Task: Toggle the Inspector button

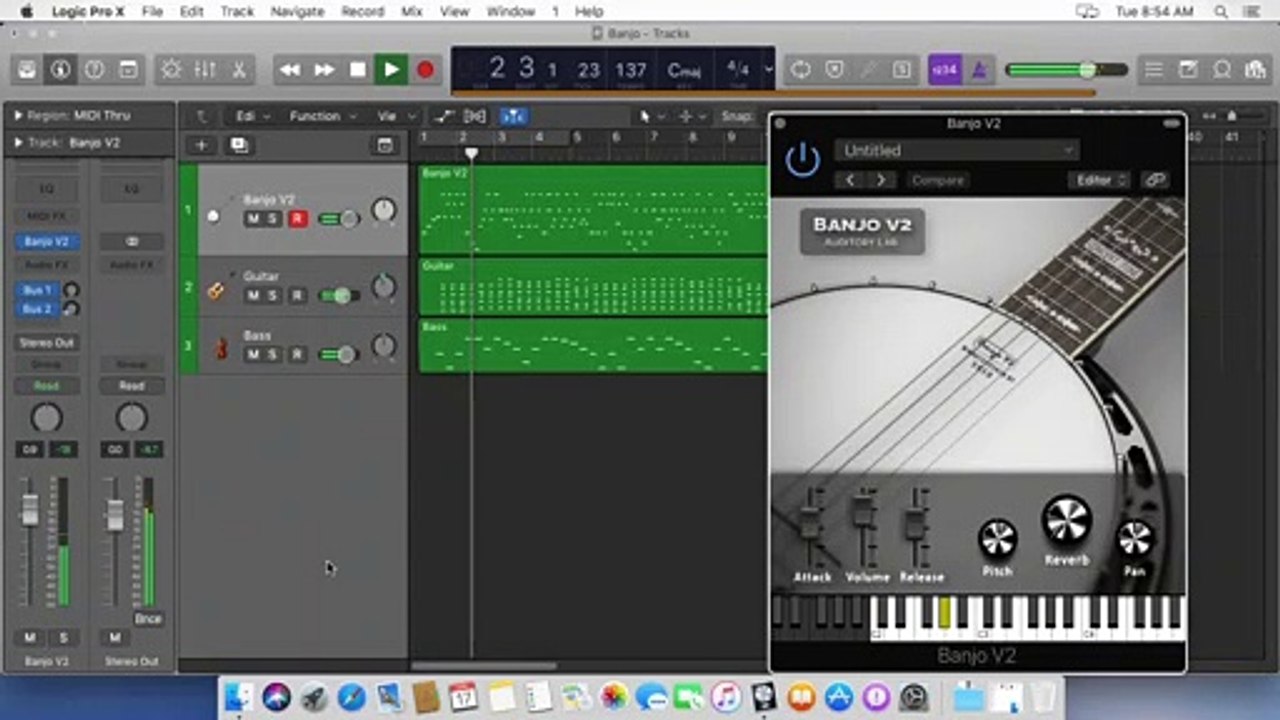Action: point(61,70)
